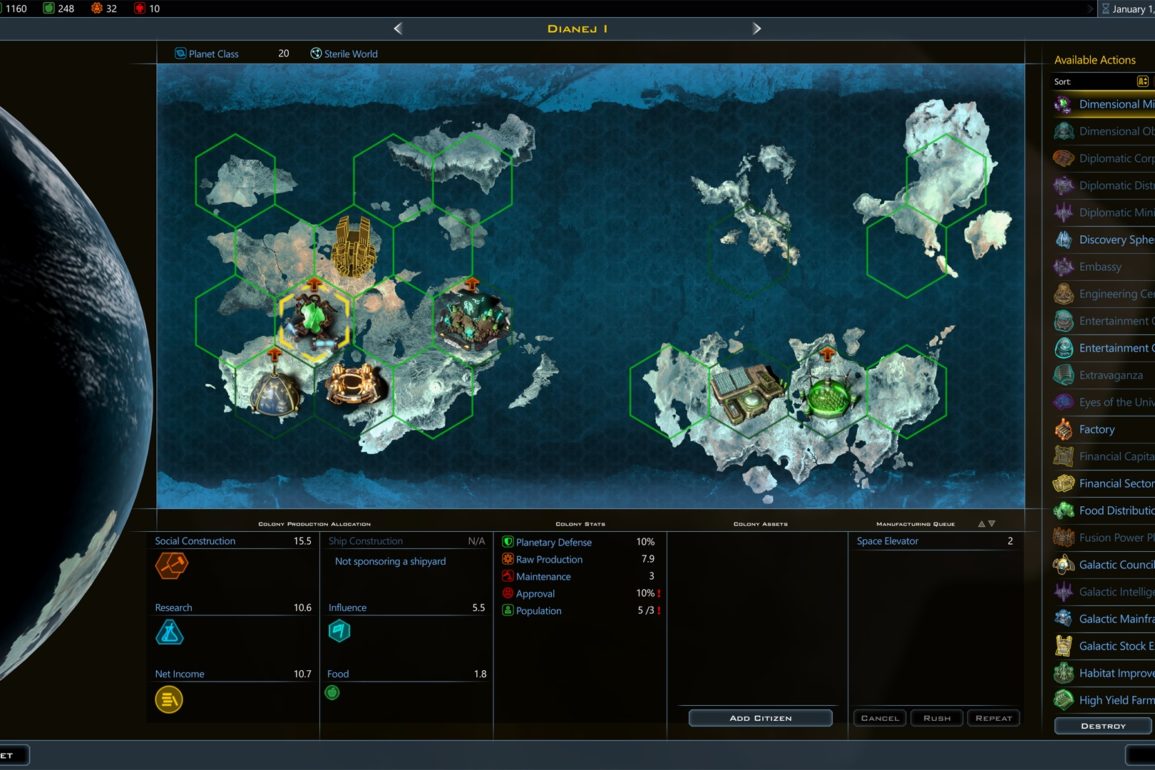Select Financial Capital improvement entry

(1103, 457)
